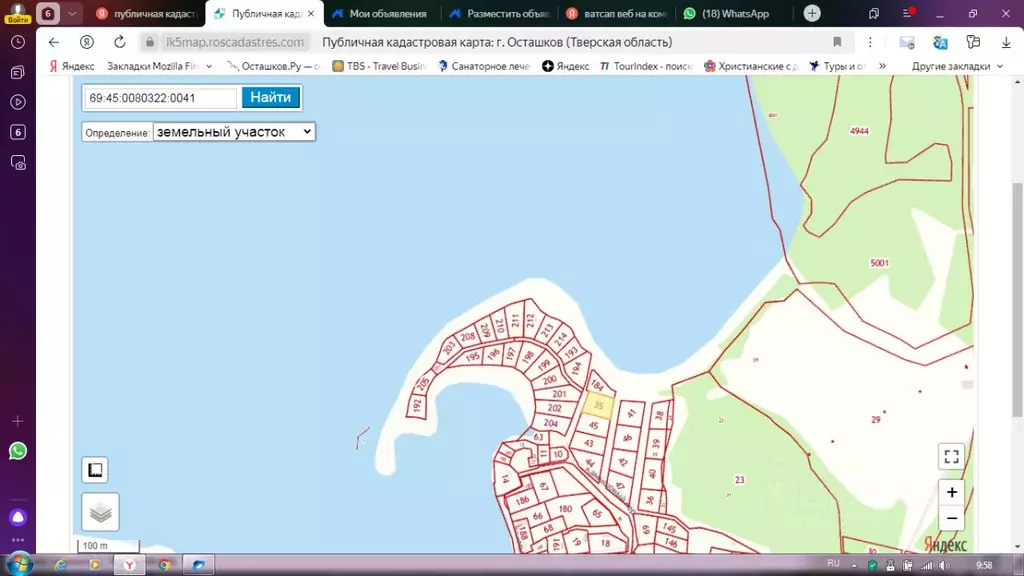Open the translate page icon
1024x576 pixels.
coord(940,42)
